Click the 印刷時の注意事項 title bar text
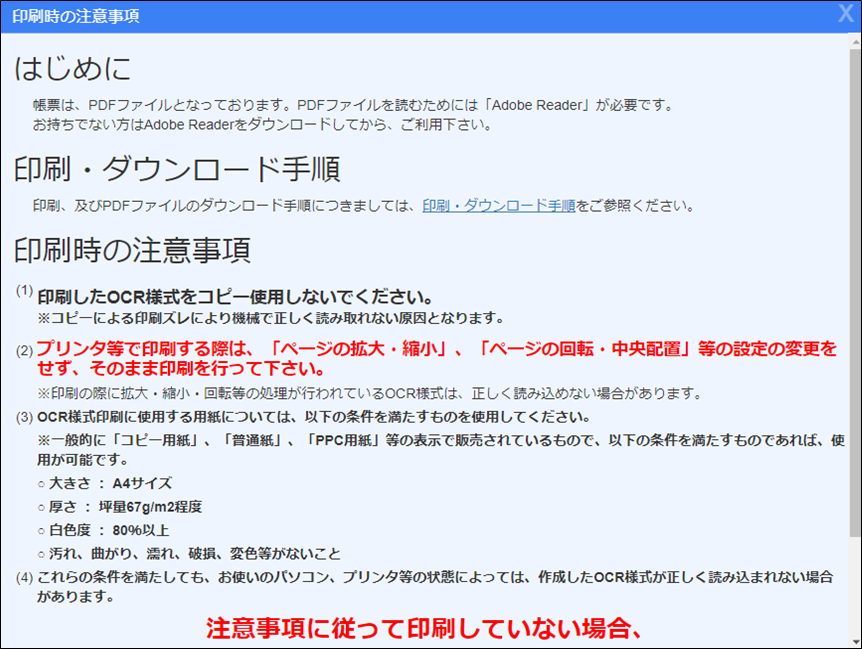This screenshot has height=649, width=862. coord(76,16)
